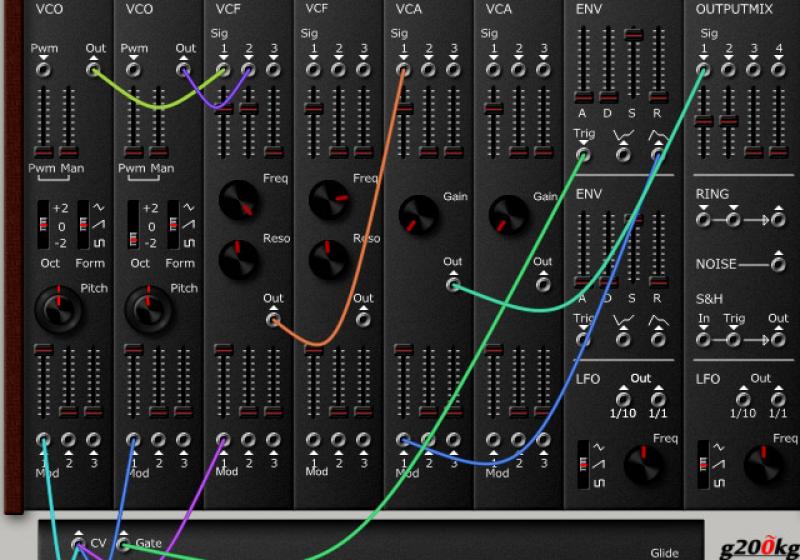Click first VCO Mod 2 jack

click(x=68, y=439)
